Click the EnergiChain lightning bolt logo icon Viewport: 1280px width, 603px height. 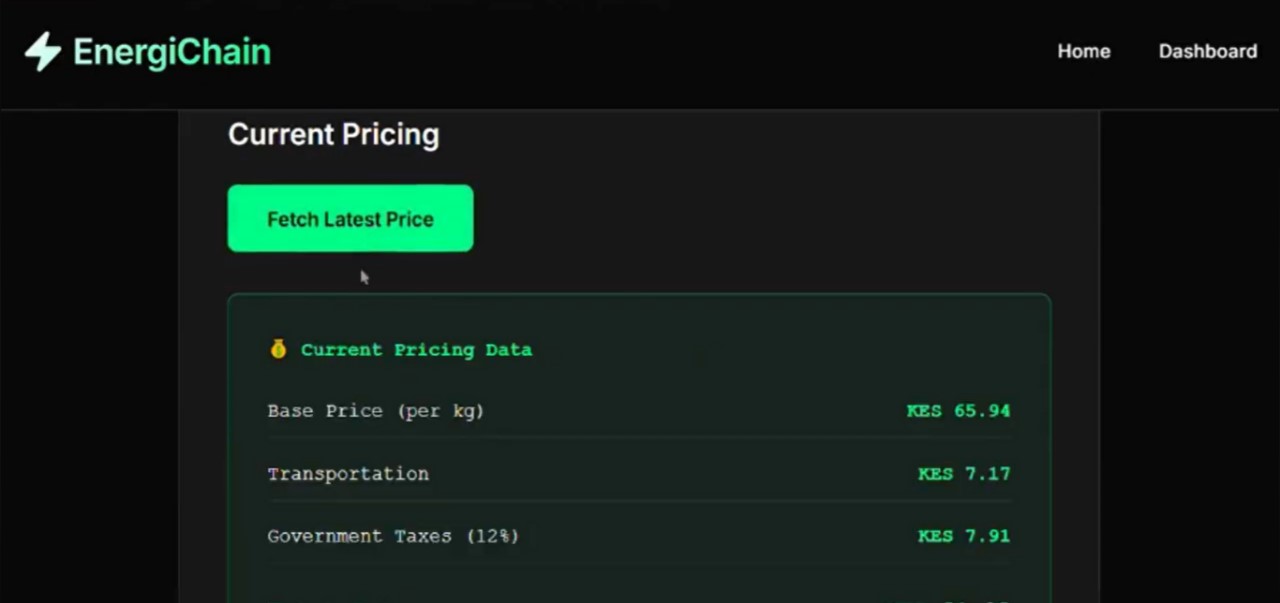42,51
